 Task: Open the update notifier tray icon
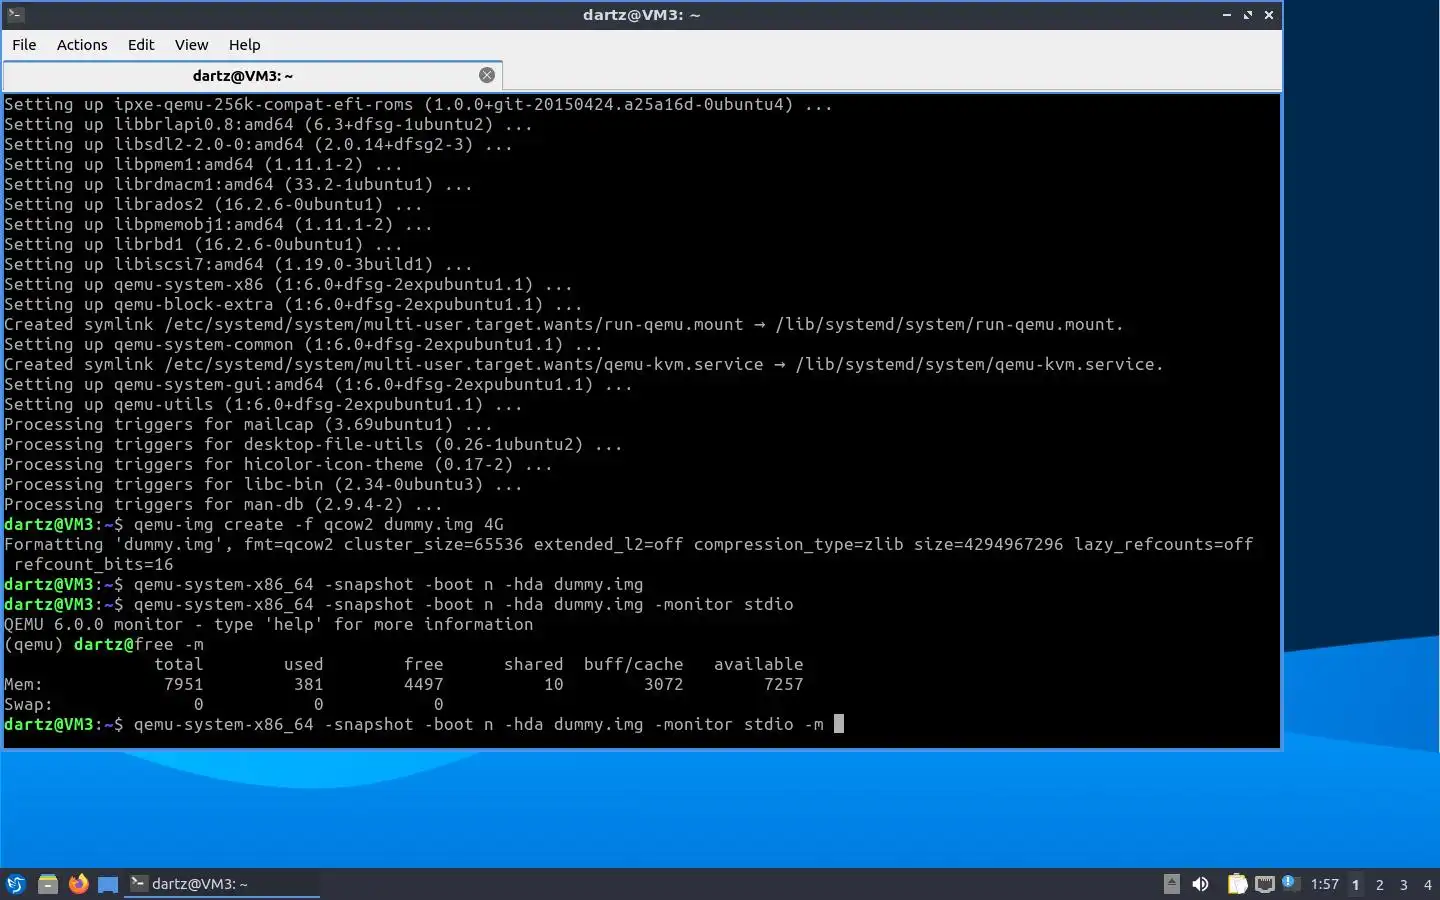1289,883
